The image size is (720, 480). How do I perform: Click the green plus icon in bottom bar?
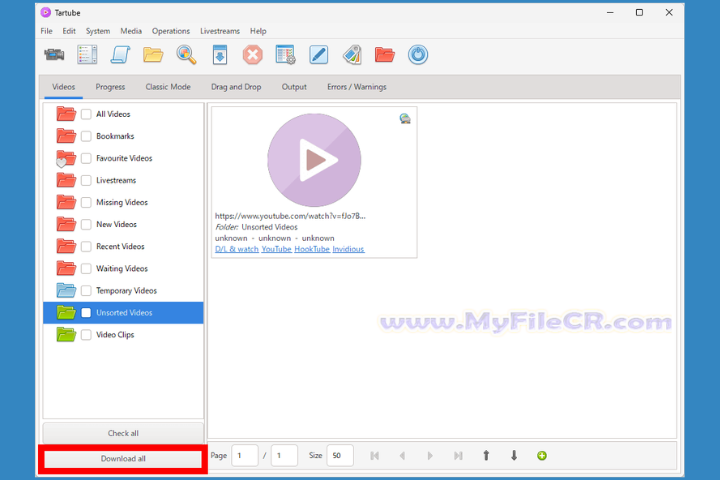[542, 456]
